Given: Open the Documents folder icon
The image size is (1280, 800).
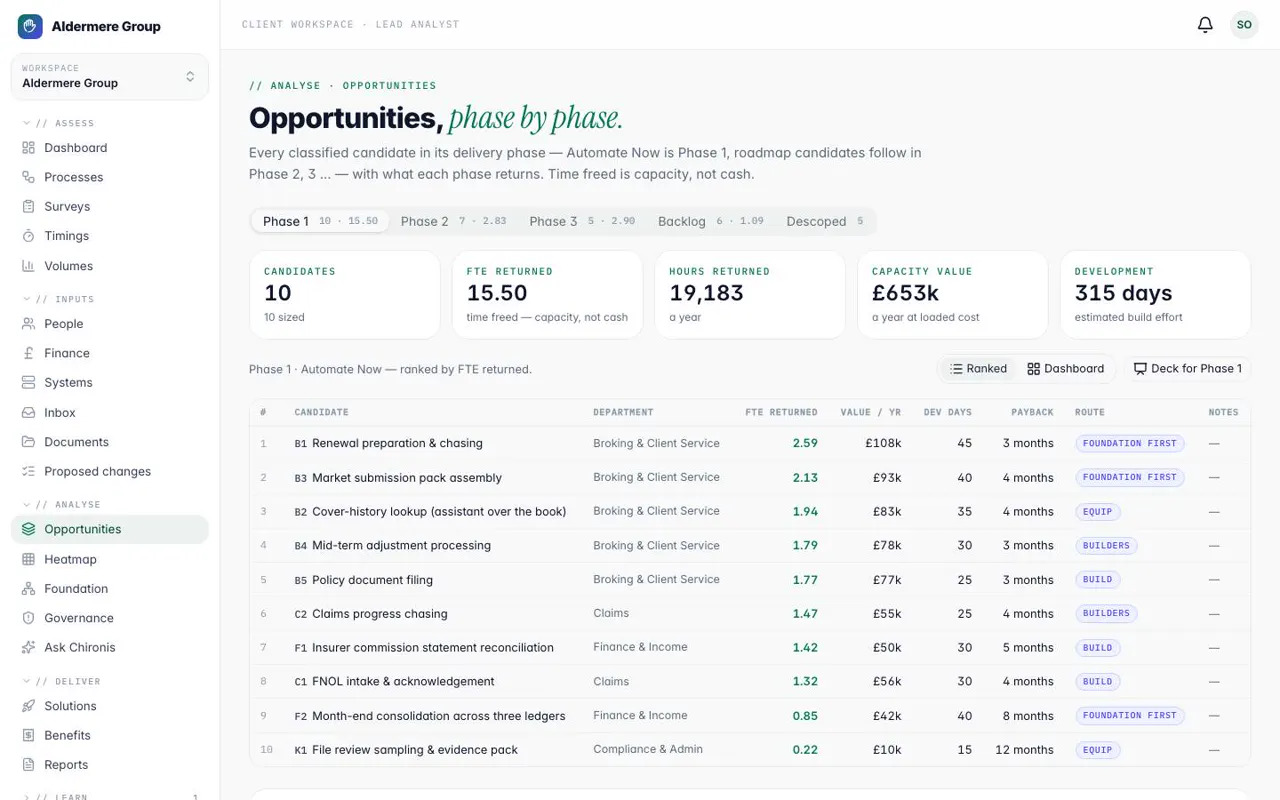Looking at the screenshot, I should [x=28, y=442].
